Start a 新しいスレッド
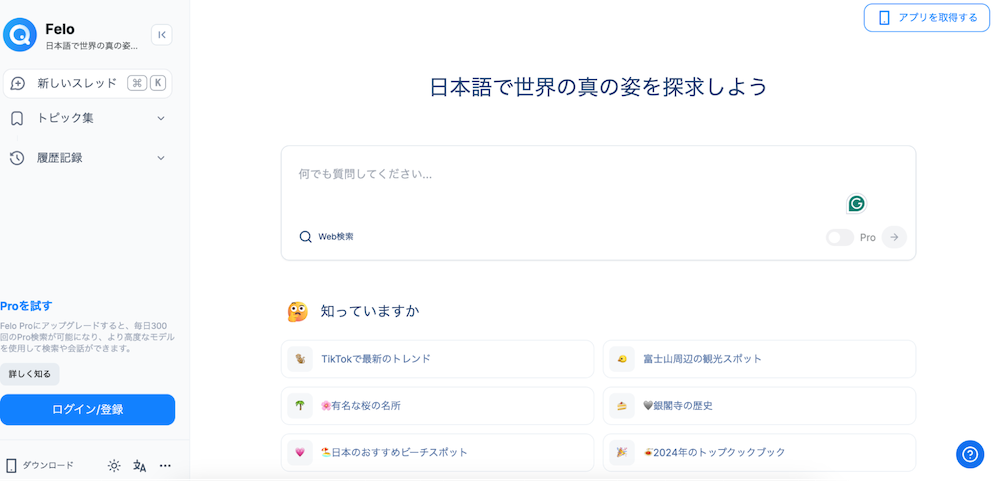This screenshot has width=1000, height=481. 87,84
